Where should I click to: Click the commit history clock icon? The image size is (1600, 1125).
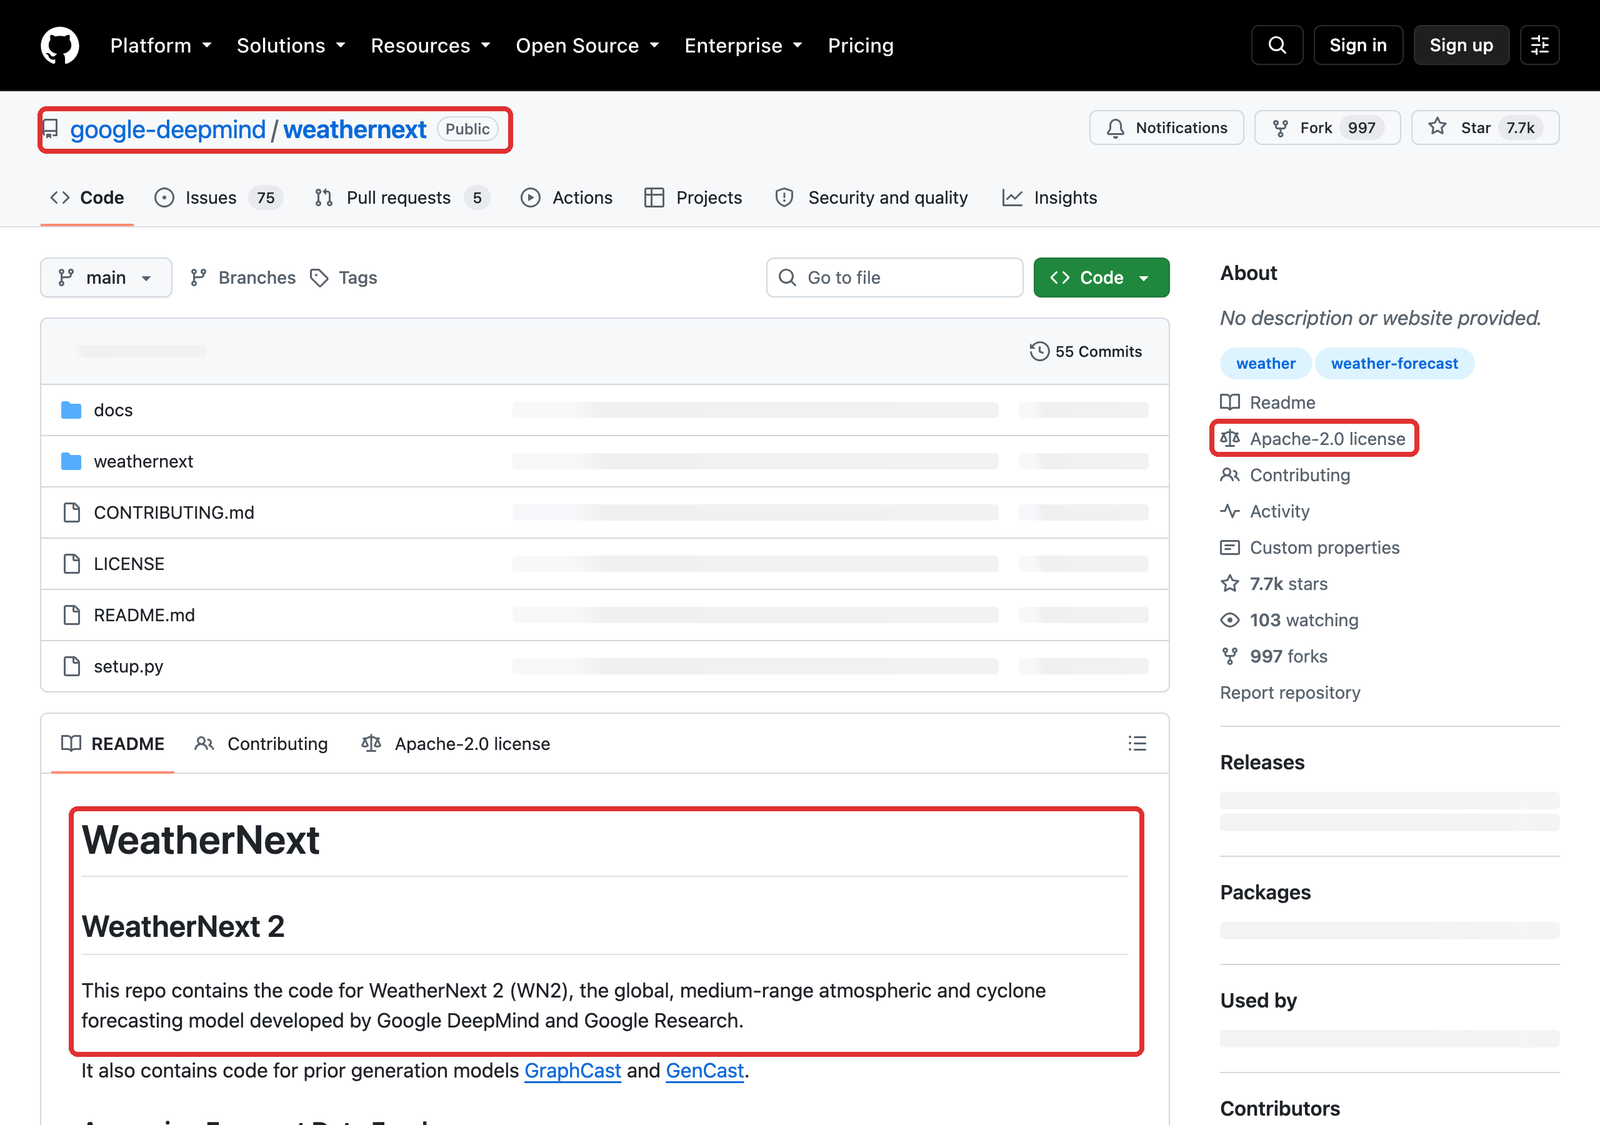tap(1040, 351)
